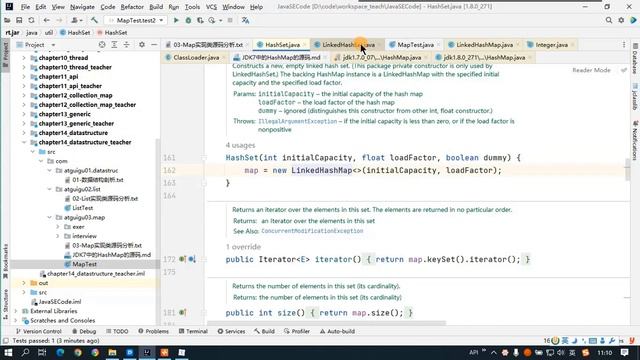Open Microsoft Edge from taskbar

tap(60, 352)
